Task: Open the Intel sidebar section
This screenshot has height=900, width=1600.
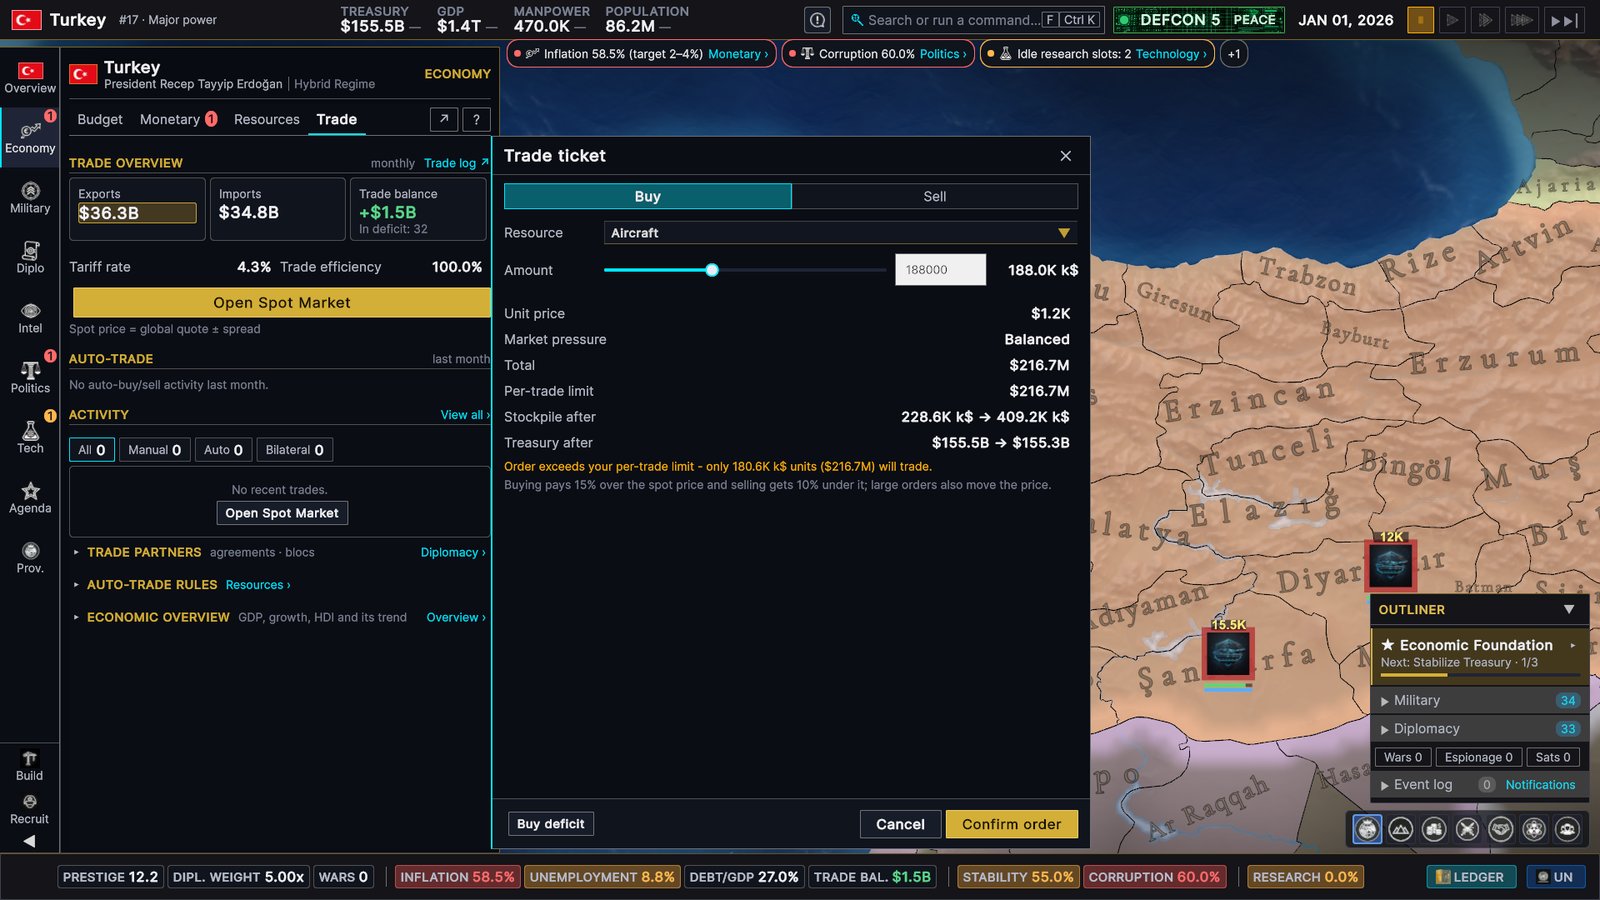Action: point(30,318)
